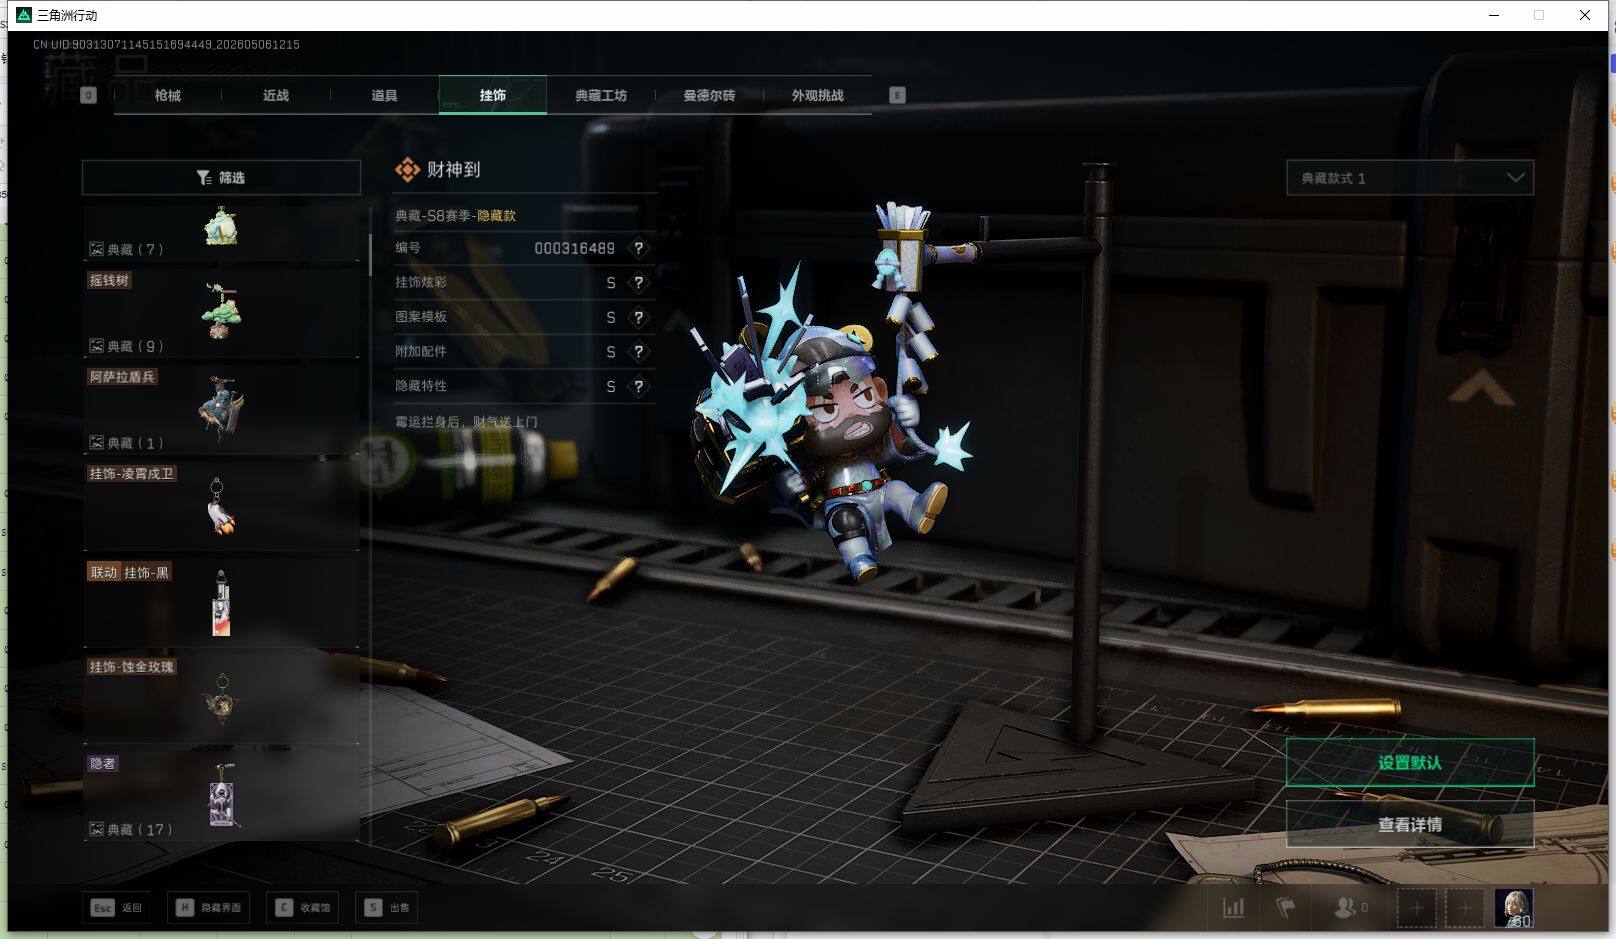Screen dimensions: 1616x939
Task: Click the Q previous-tab key icon
Action: tap(88, 95)
